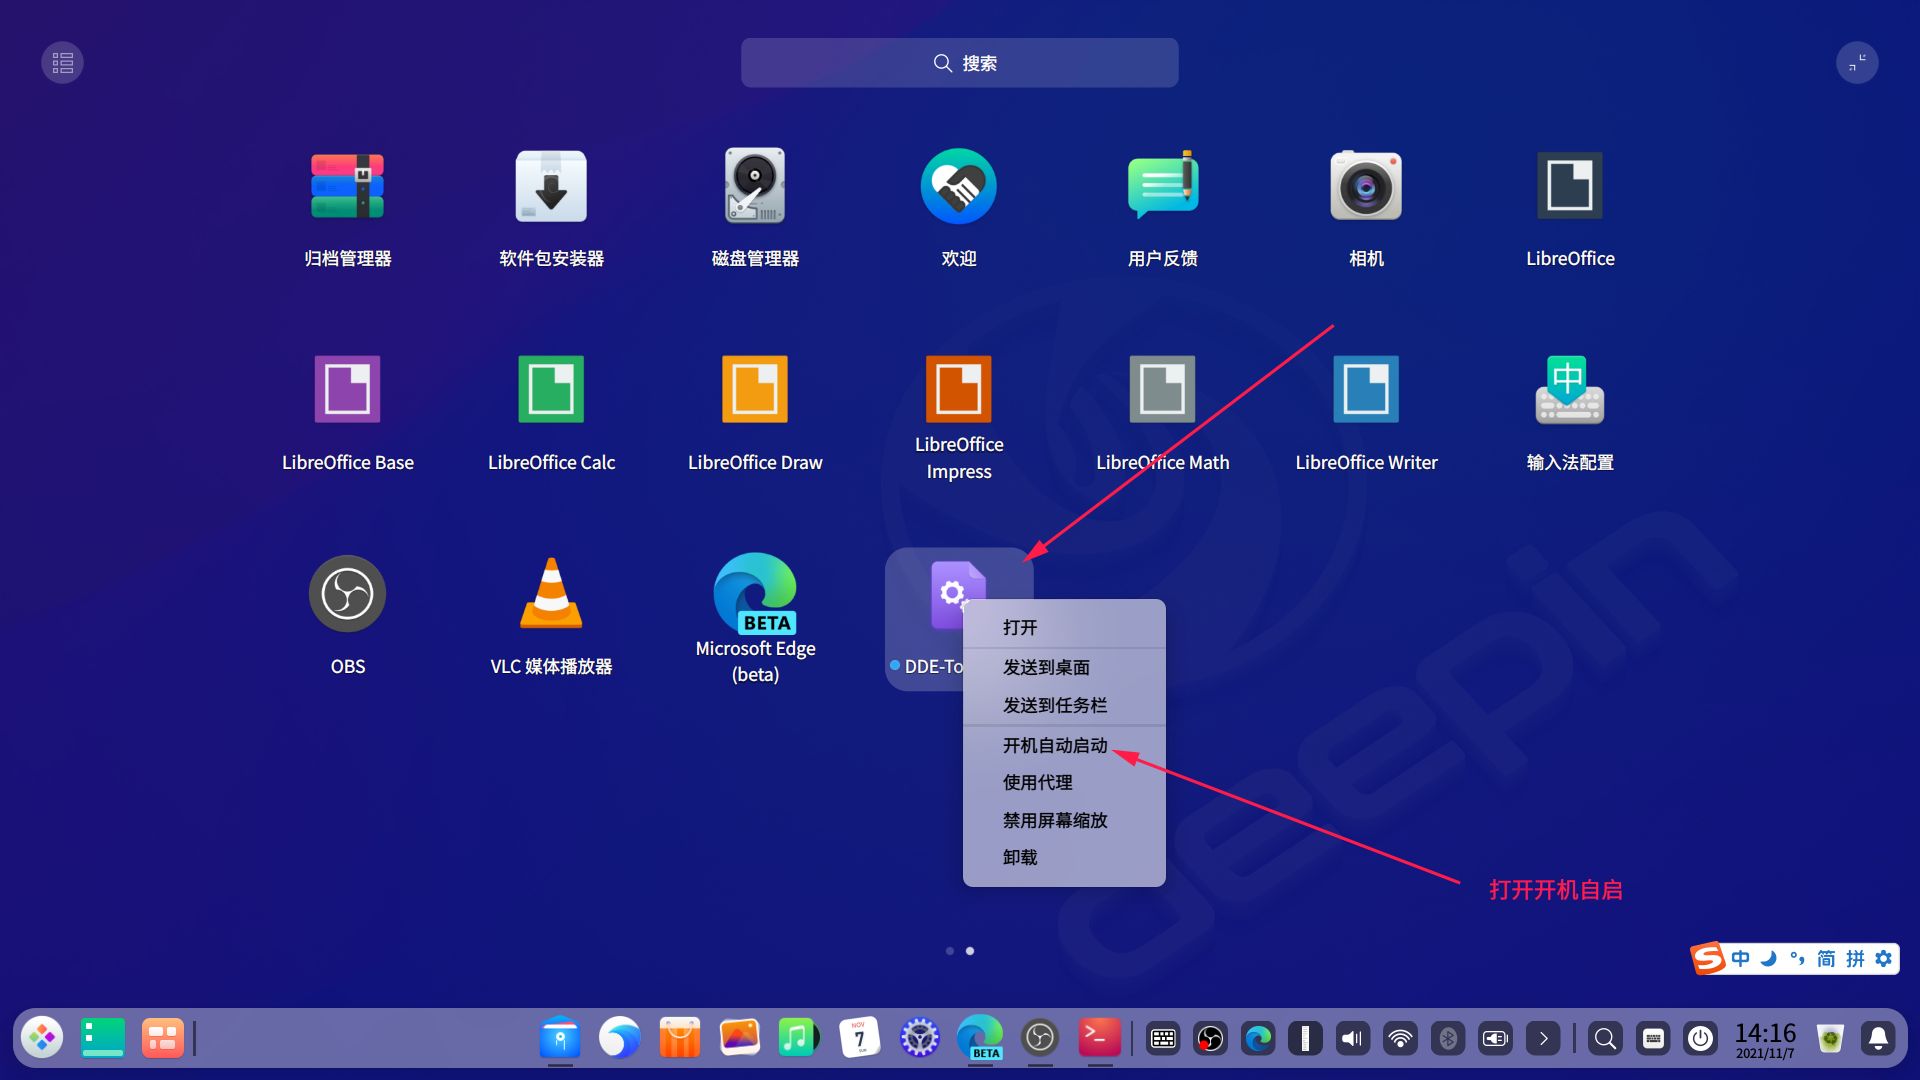Click 发送到任务栏 menu entry
The height and width of the screenshot is (1080, 1920).
point(1055,705)
